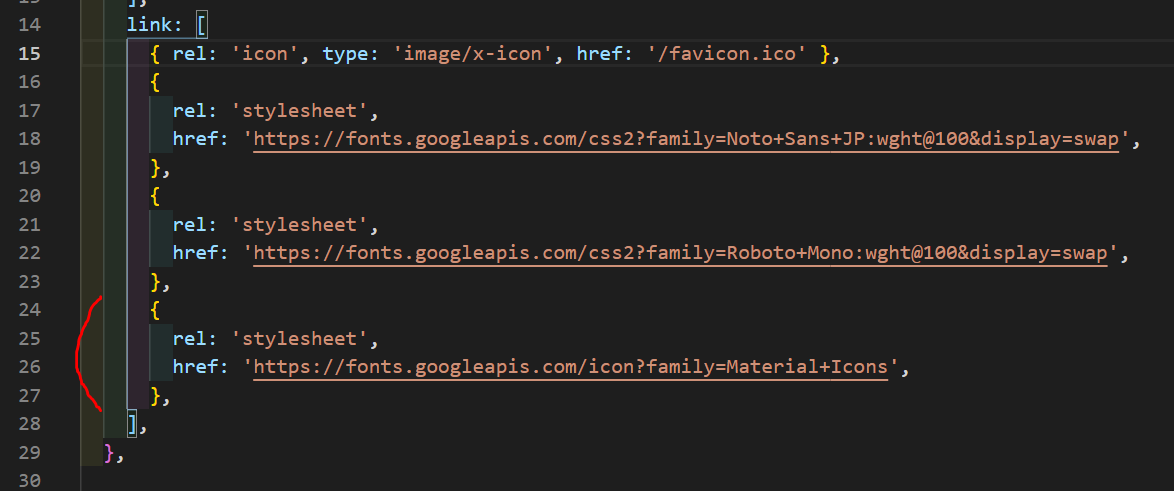Viewport: 1174px width, 491px height.
Task: Open the Material Icons googleapis URL
Action: click(x=570, y=367)
